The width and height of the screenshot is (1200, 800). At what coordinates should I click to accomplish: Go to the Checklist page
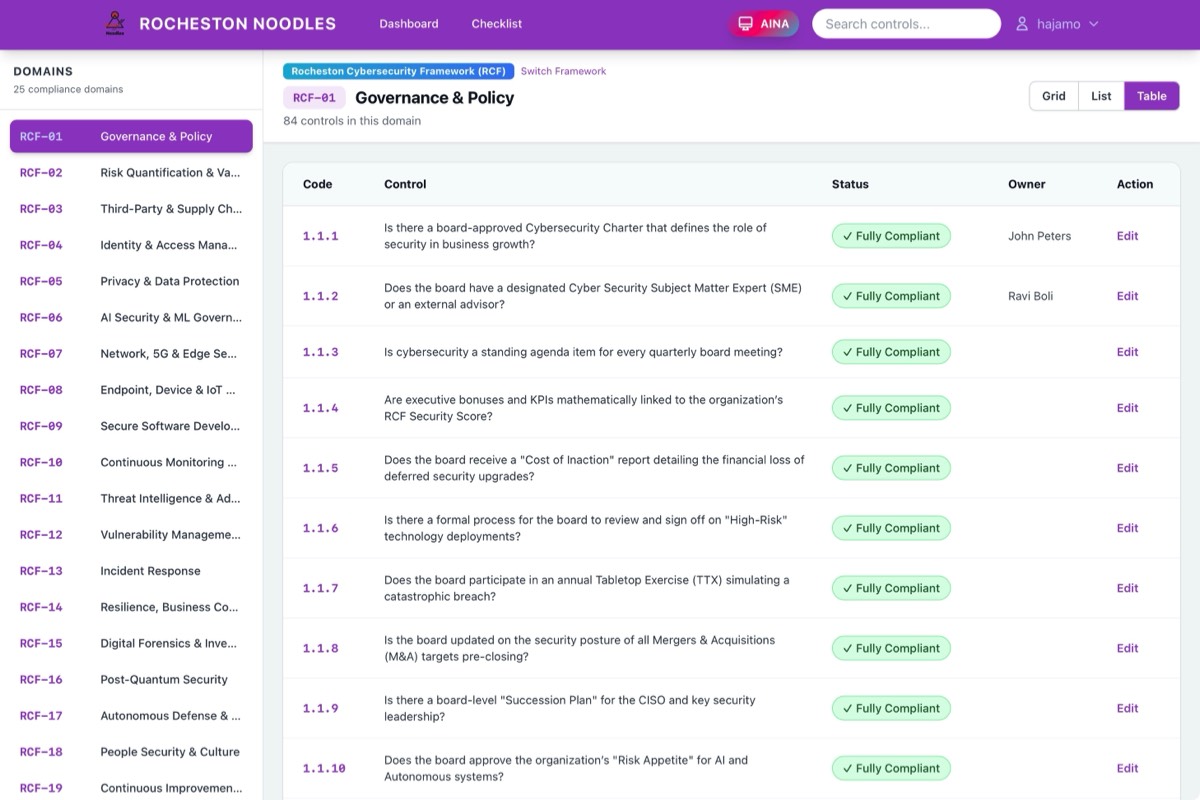496,24
